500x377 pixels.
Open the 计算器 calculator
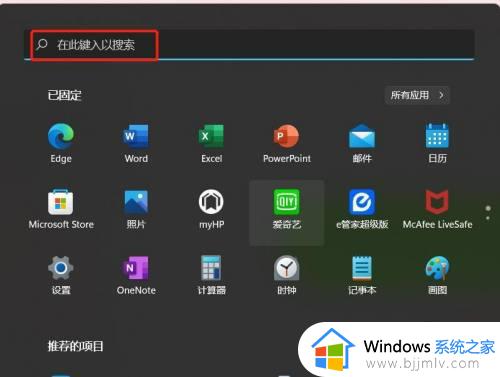(211, 275)
